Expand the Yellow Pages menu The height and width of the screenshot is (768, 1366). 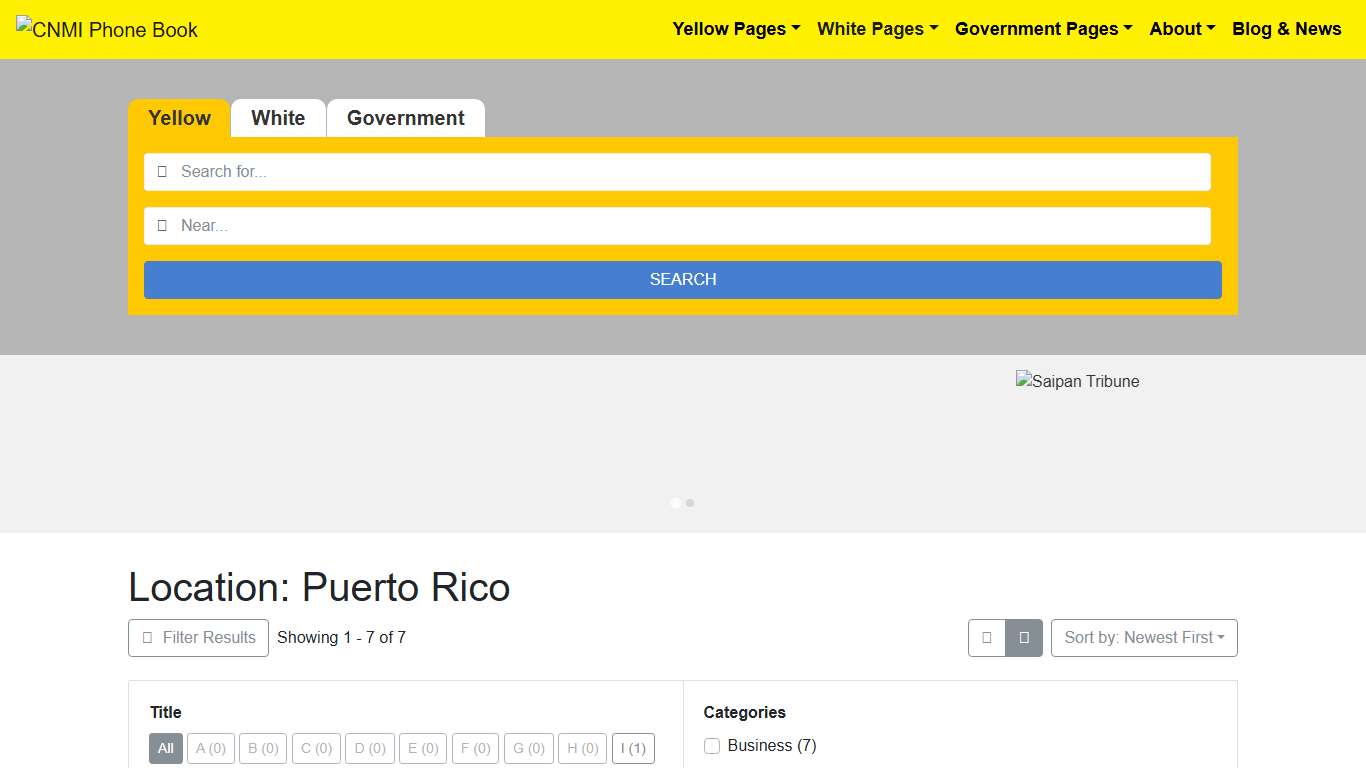736,29
